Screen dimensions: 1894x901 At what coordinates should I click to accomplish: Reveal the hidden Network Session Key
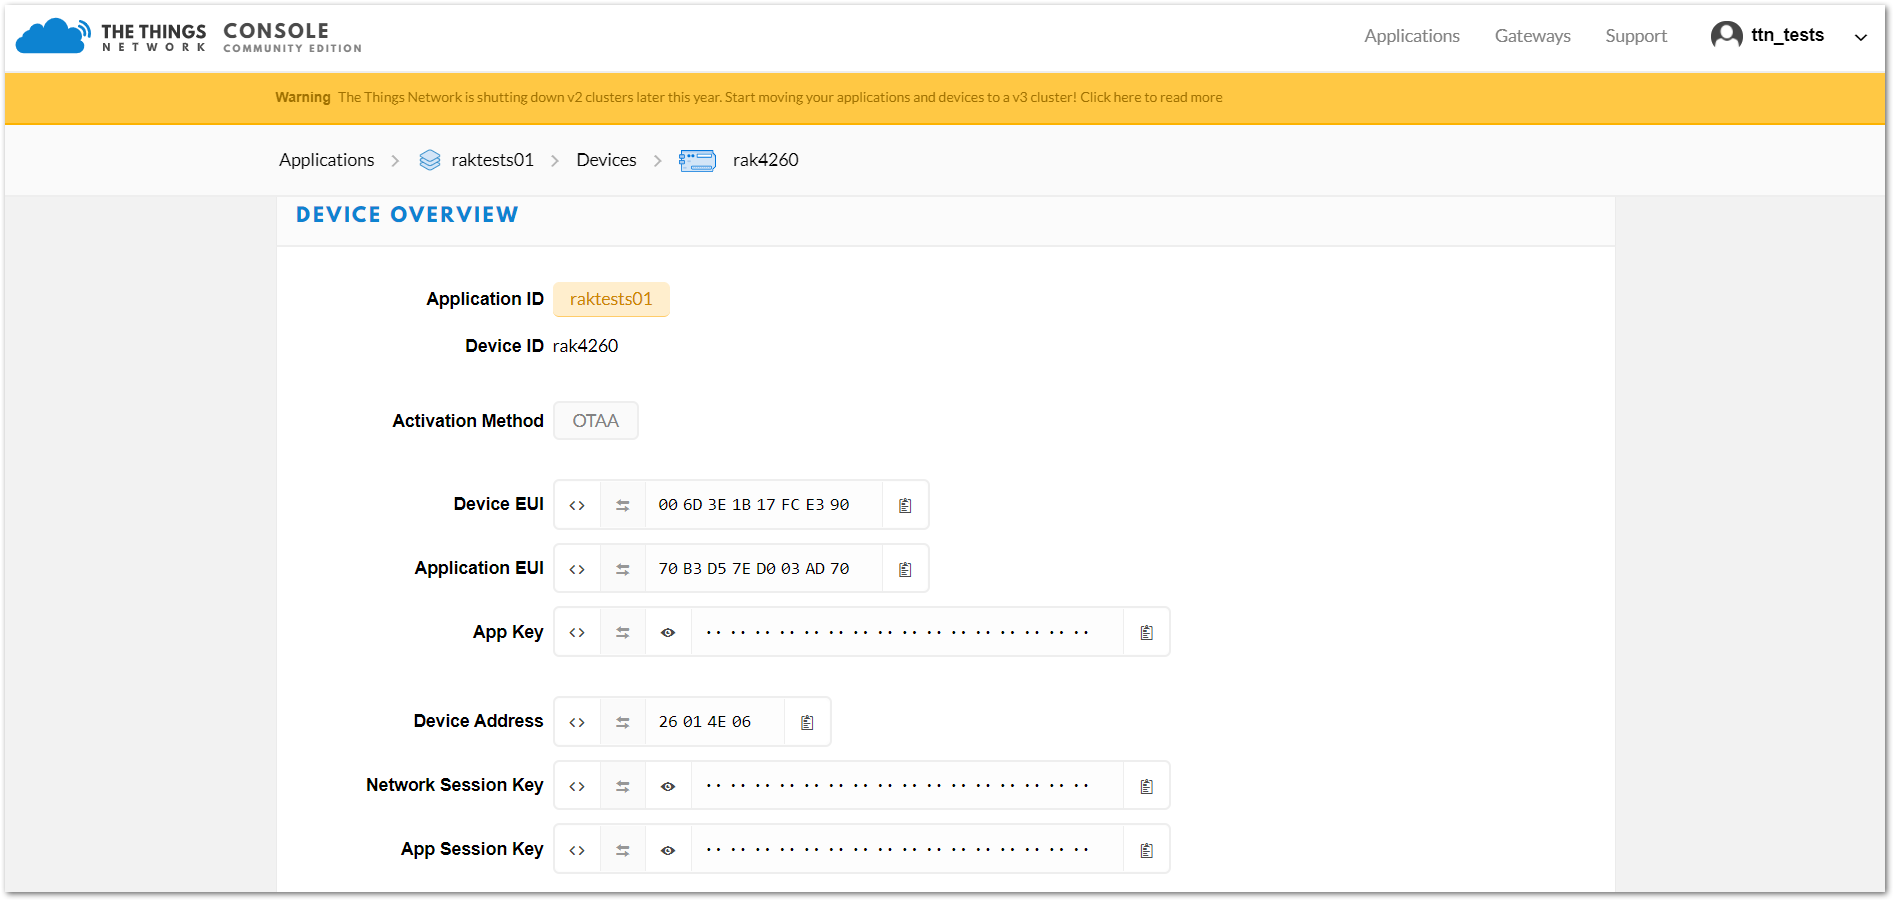click(668, 786)
